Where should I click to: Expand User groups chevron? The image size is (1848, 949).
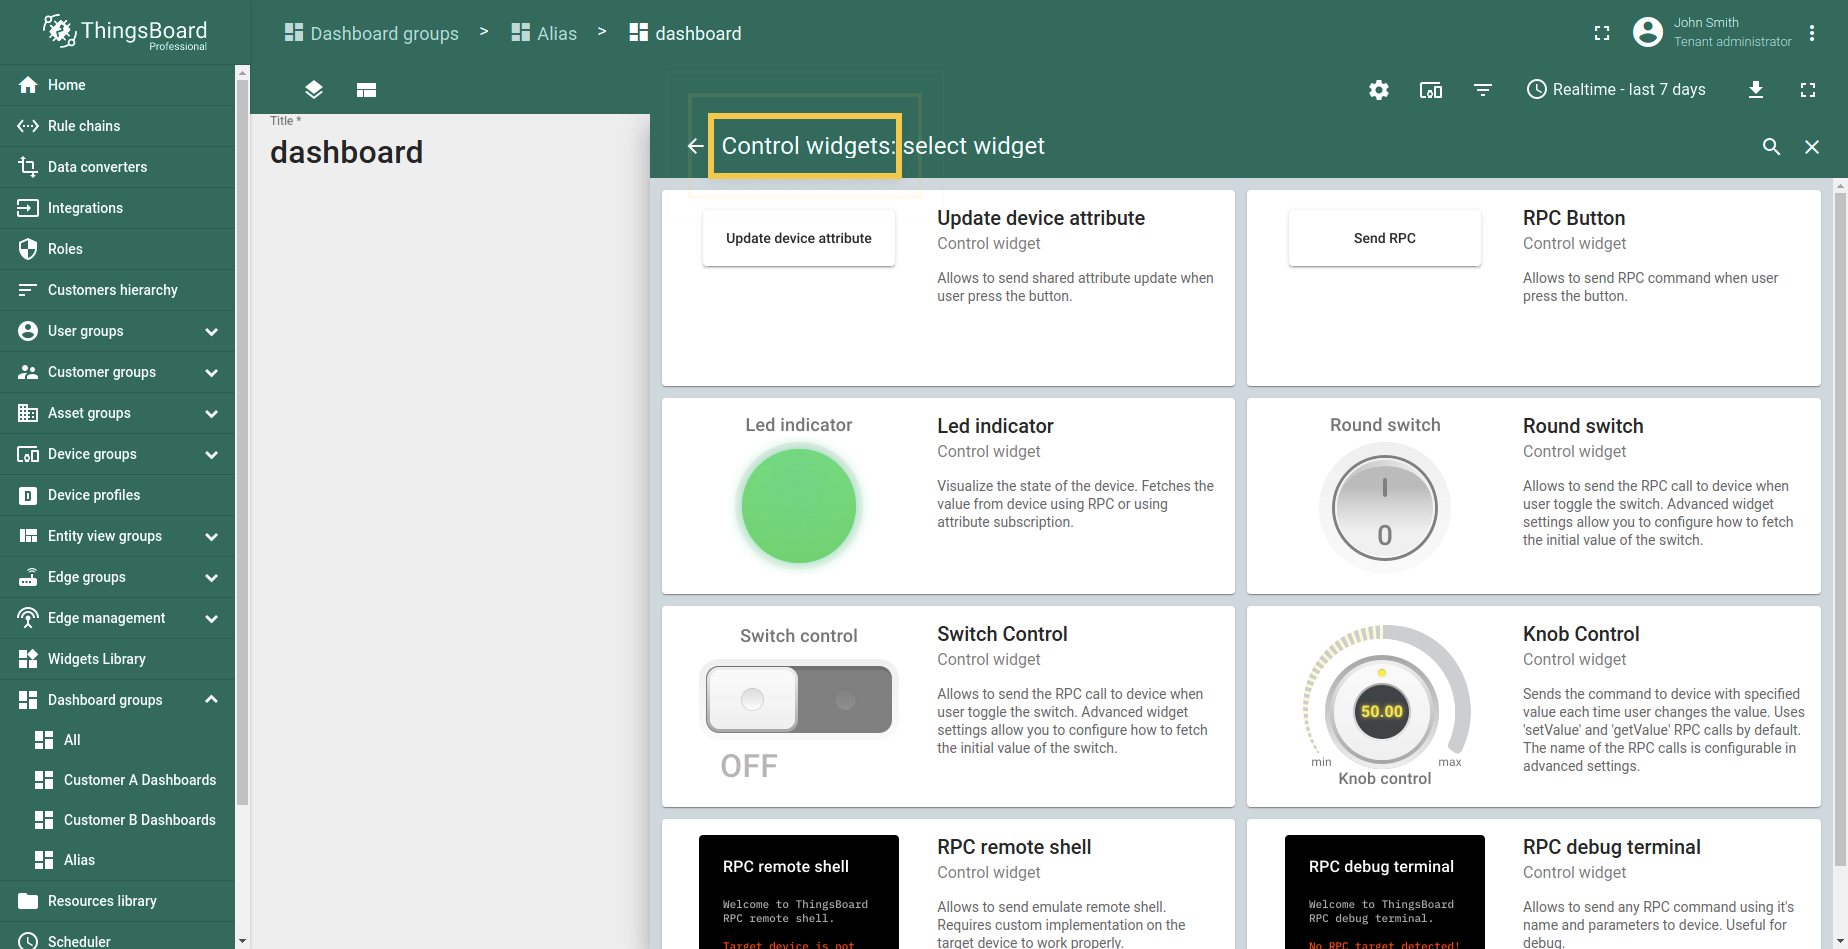tap(211, 331)
